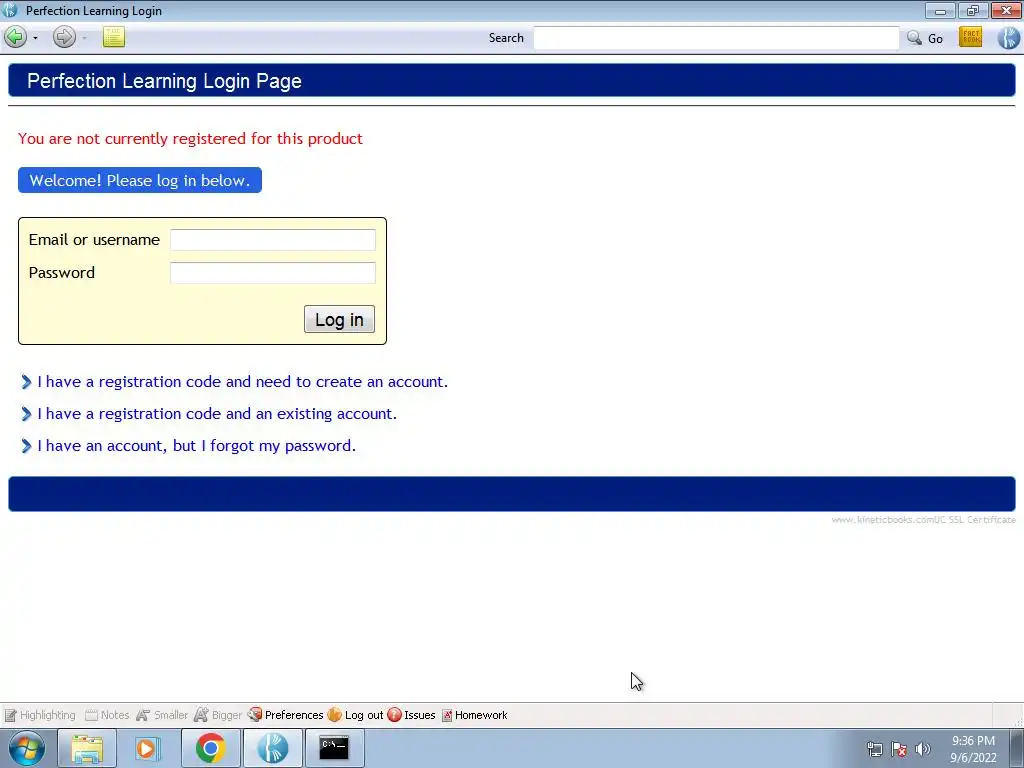1024x768 pixels.
Task: Click the Smaller text size tool
Action: coord(162,715)
